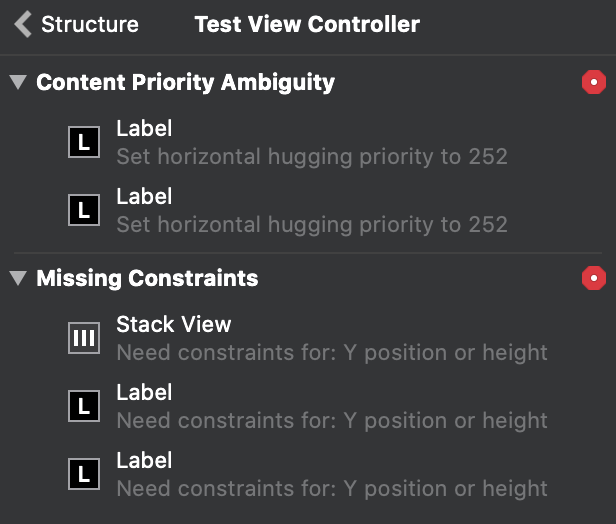
Task: Select the Missing Constraints heading text
Action: pos(147,278)
